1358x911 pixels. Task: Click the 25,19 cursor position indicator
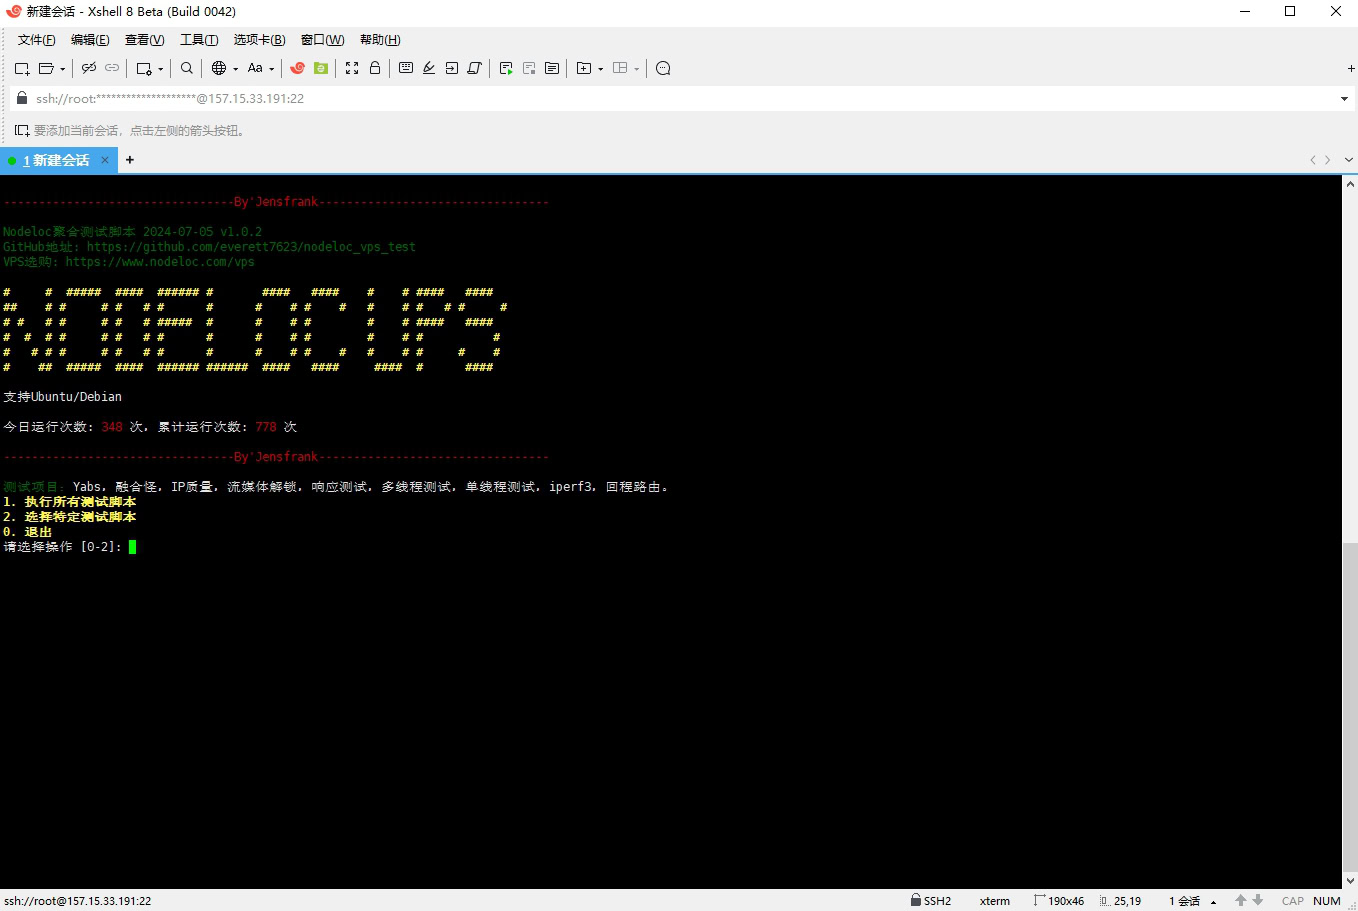pyautogui.click(x=1120, y=901)
